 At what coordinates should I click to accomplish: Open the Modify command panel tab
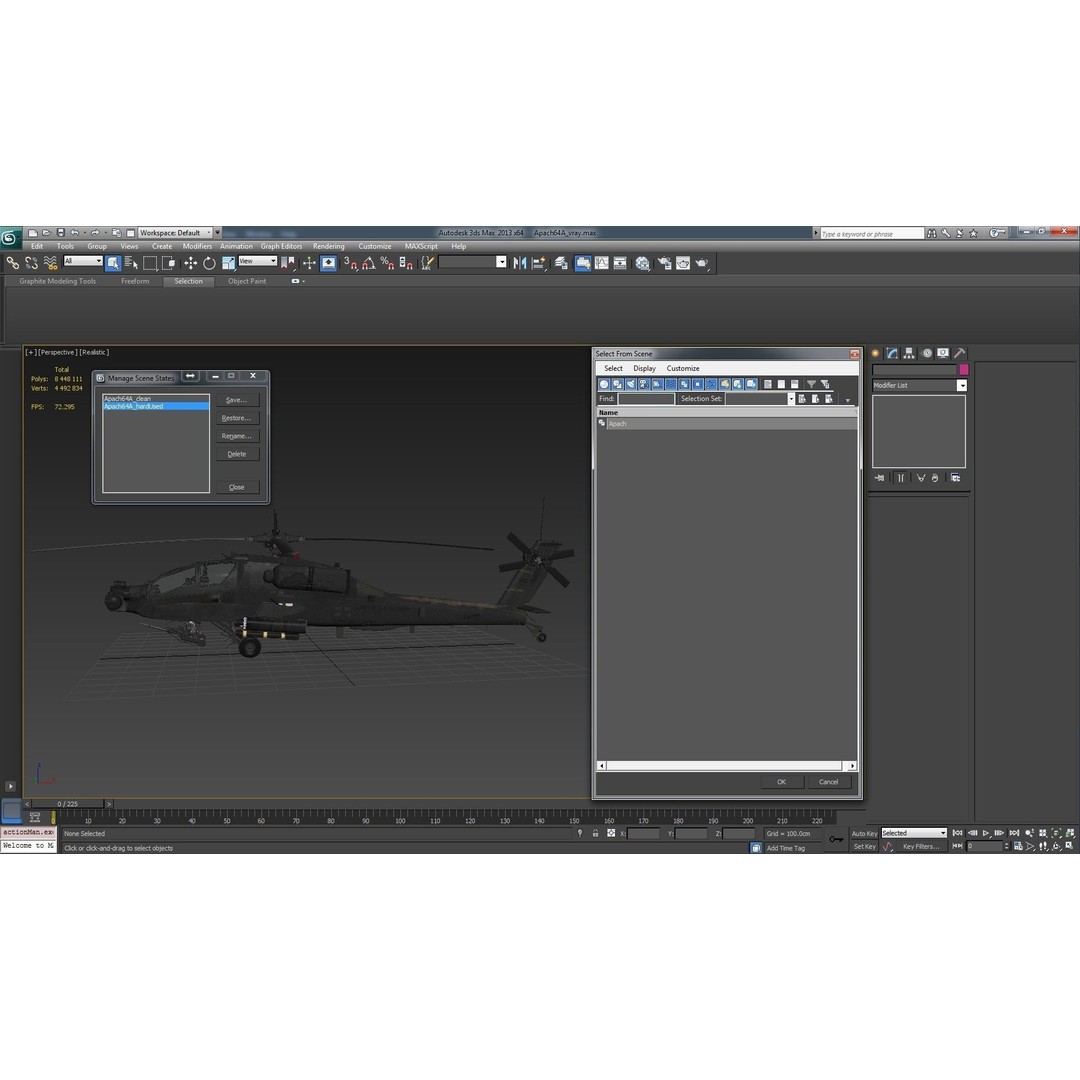pos(893,353)
